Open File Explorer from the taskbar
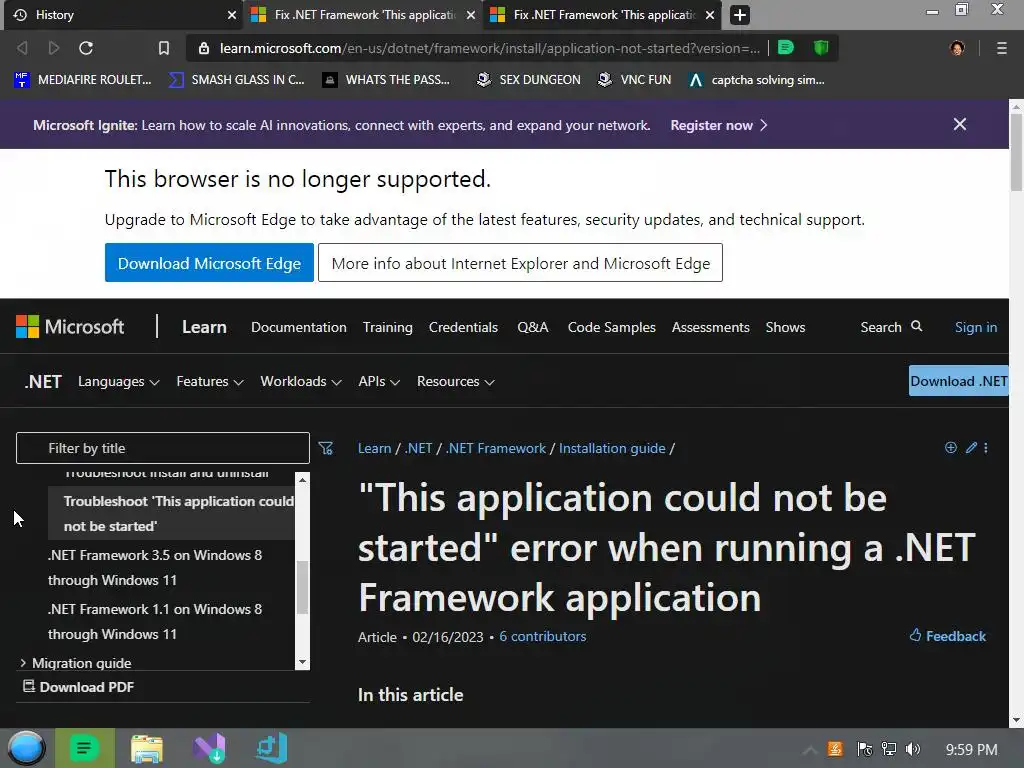Viewport: 1024px width, 768px height. click(147, 749)
